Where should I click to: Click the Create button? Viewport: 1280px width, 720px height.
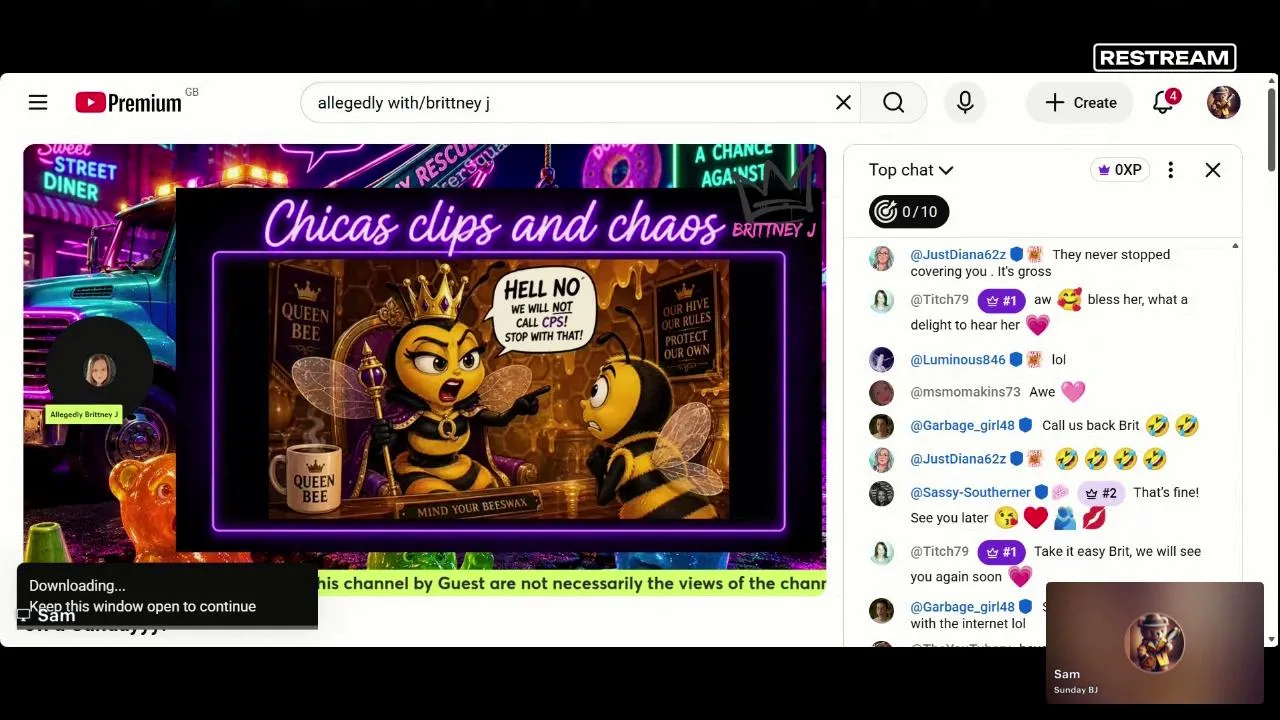coord(1080,102)
